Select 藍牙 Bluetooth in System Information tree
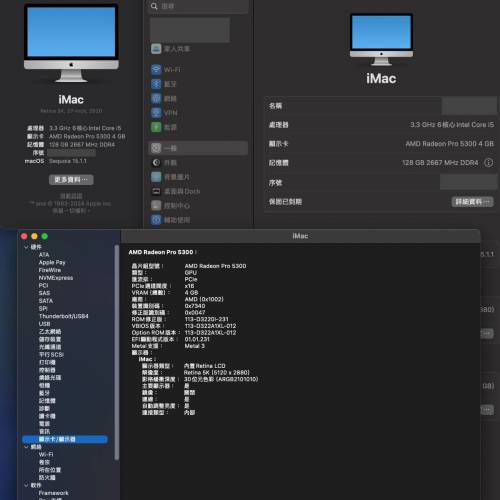 click(x=44, y=393)
